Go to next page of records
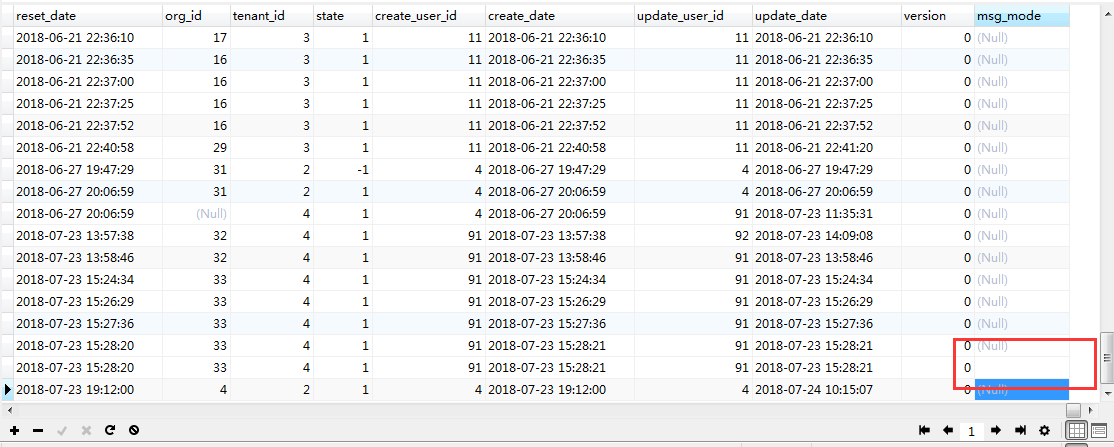Viewport: 1114px width, 447px height. pos(996,430)
